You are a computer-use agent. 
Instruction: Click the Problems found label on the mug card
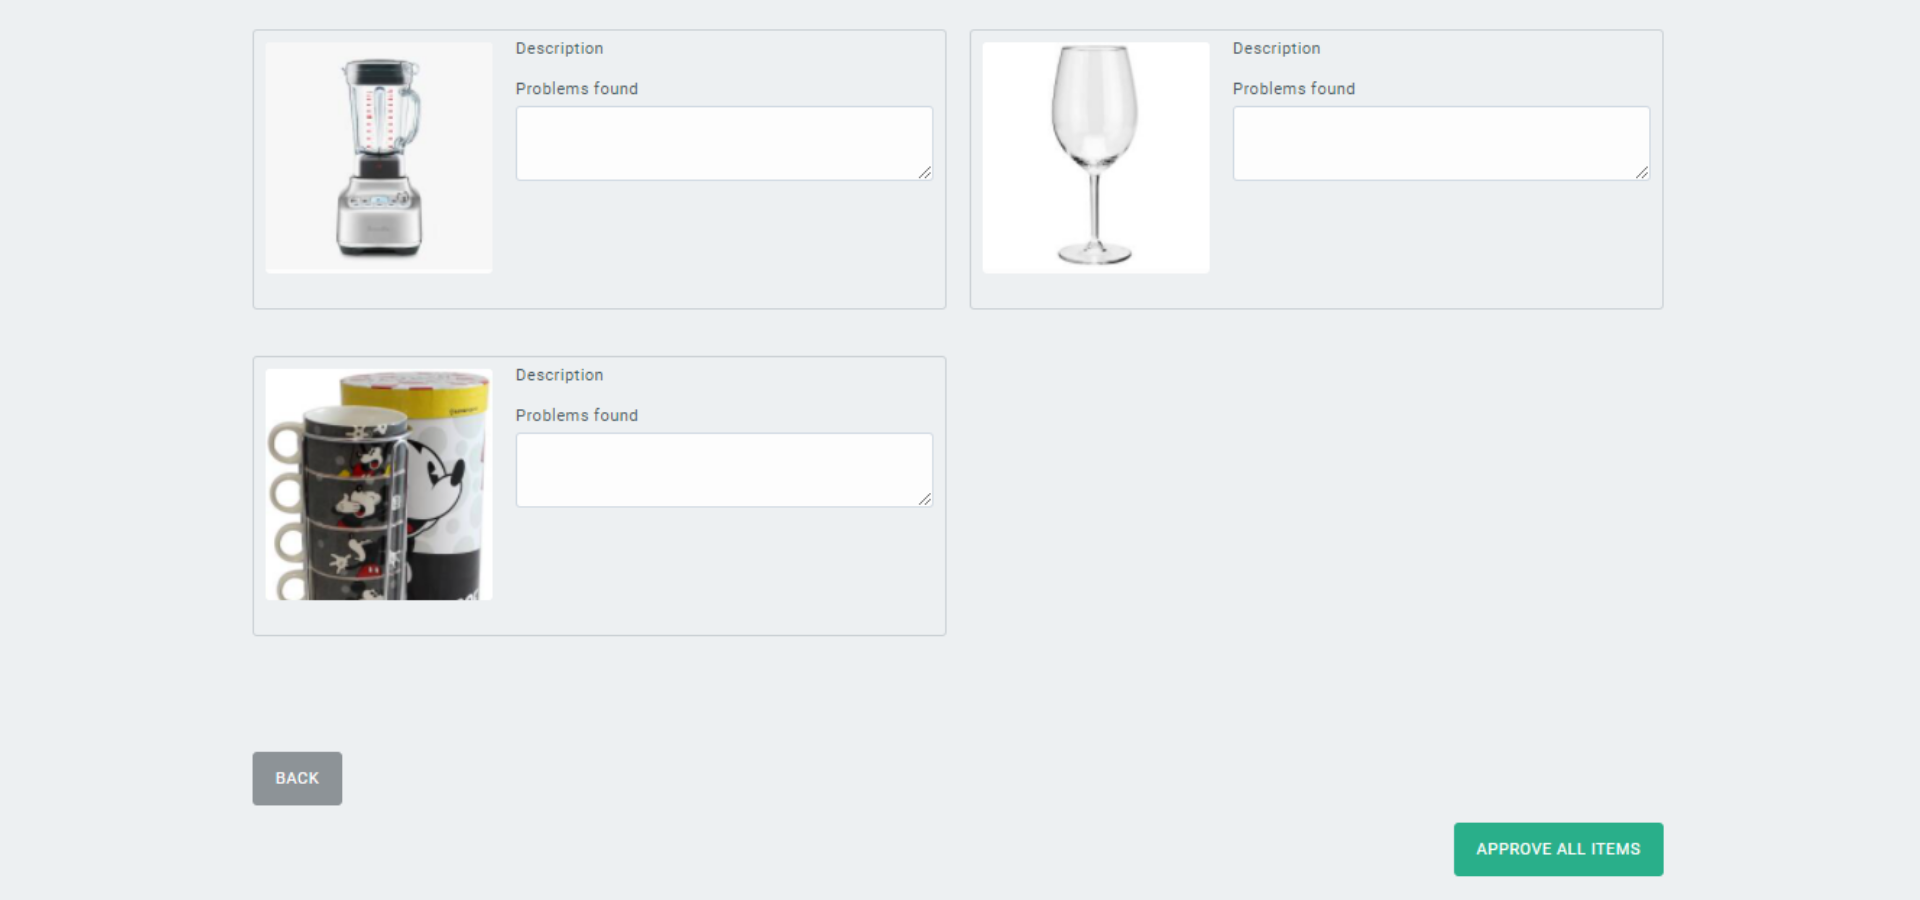[x=577, y=414]
